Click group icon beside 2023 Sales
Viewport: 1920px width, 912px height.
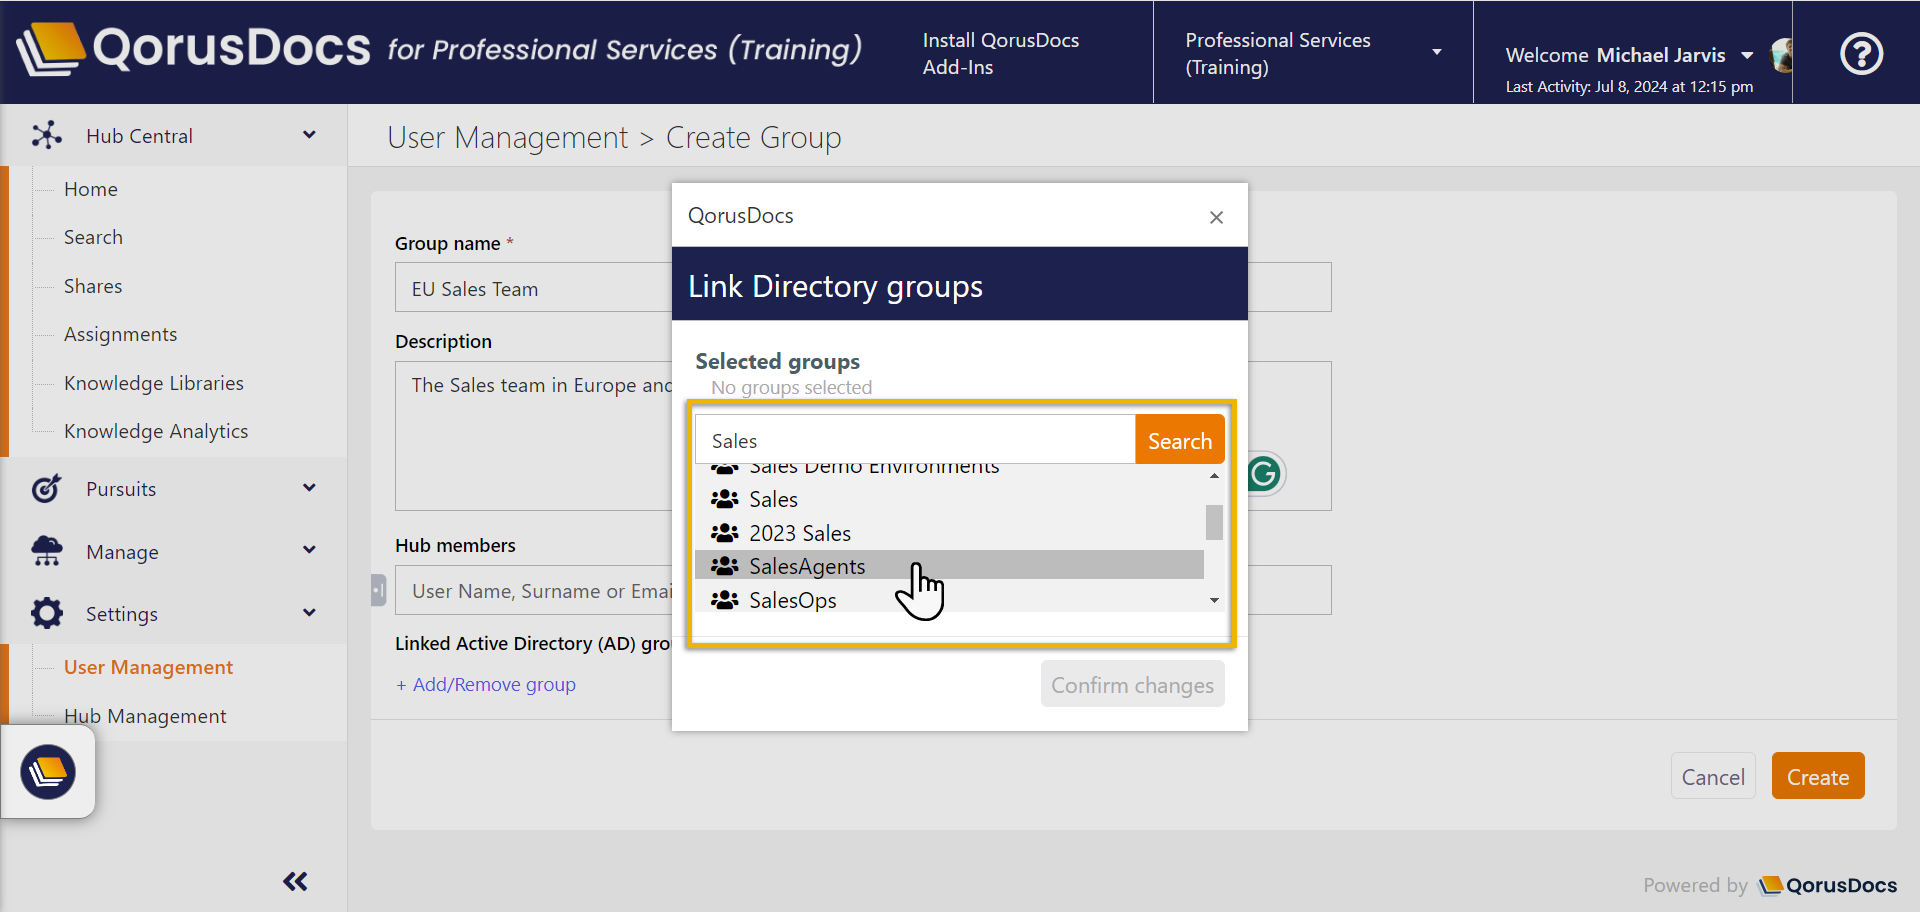click(x=724, y=532)
